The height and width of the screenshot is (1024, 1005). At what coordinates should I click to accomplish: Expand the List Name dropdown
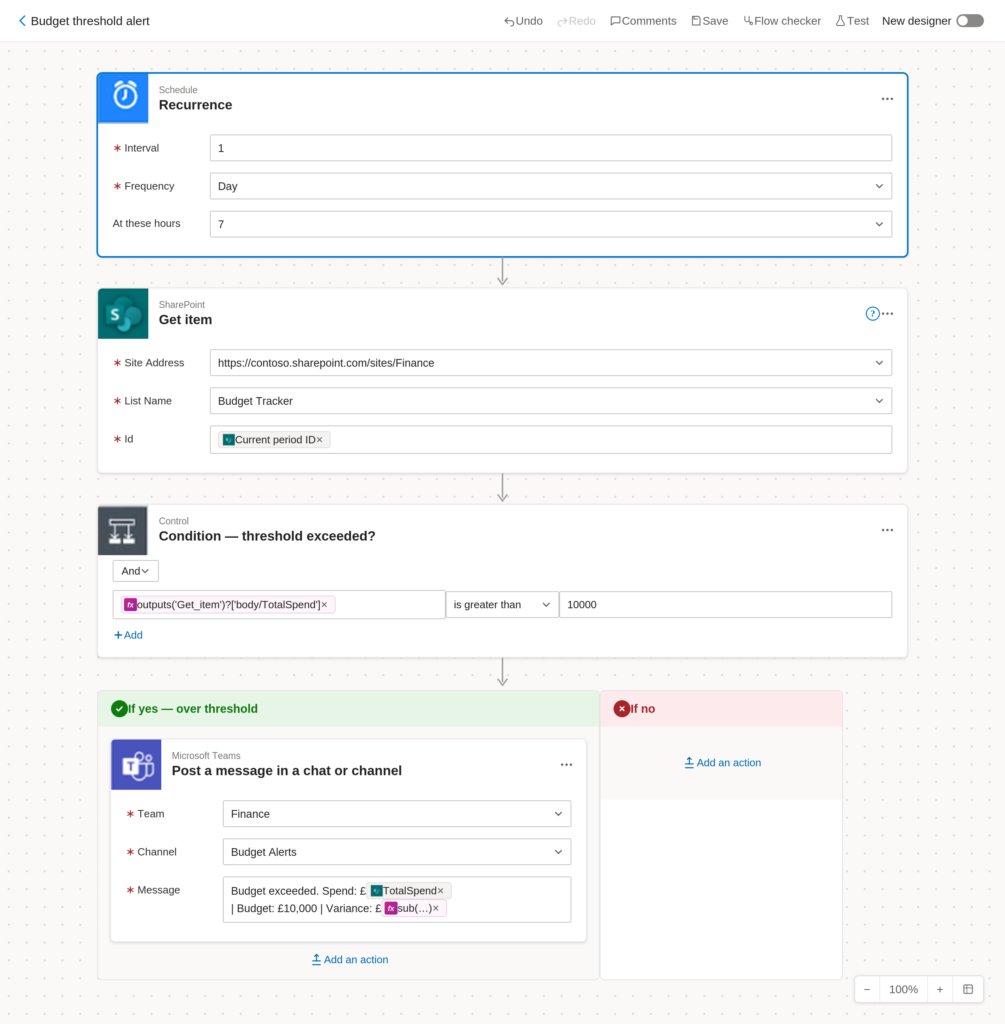550,401
